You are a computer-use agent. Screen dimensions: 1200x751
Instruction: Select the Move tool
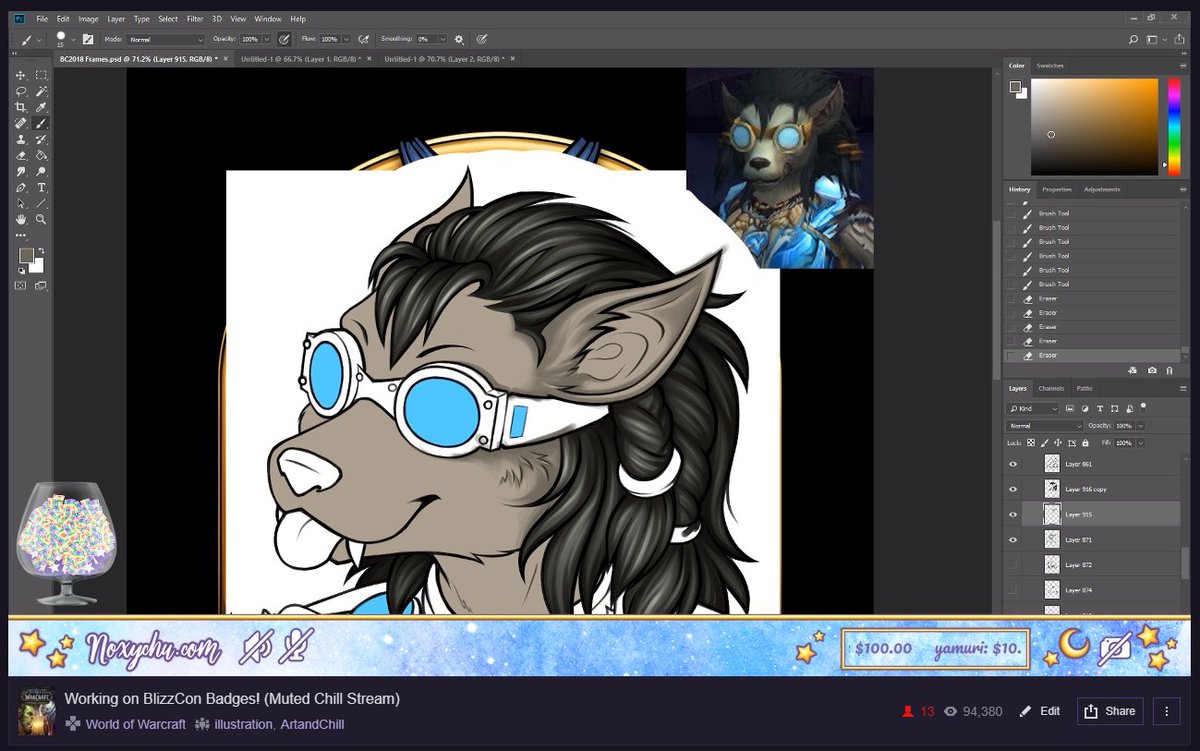click(21, 75)
